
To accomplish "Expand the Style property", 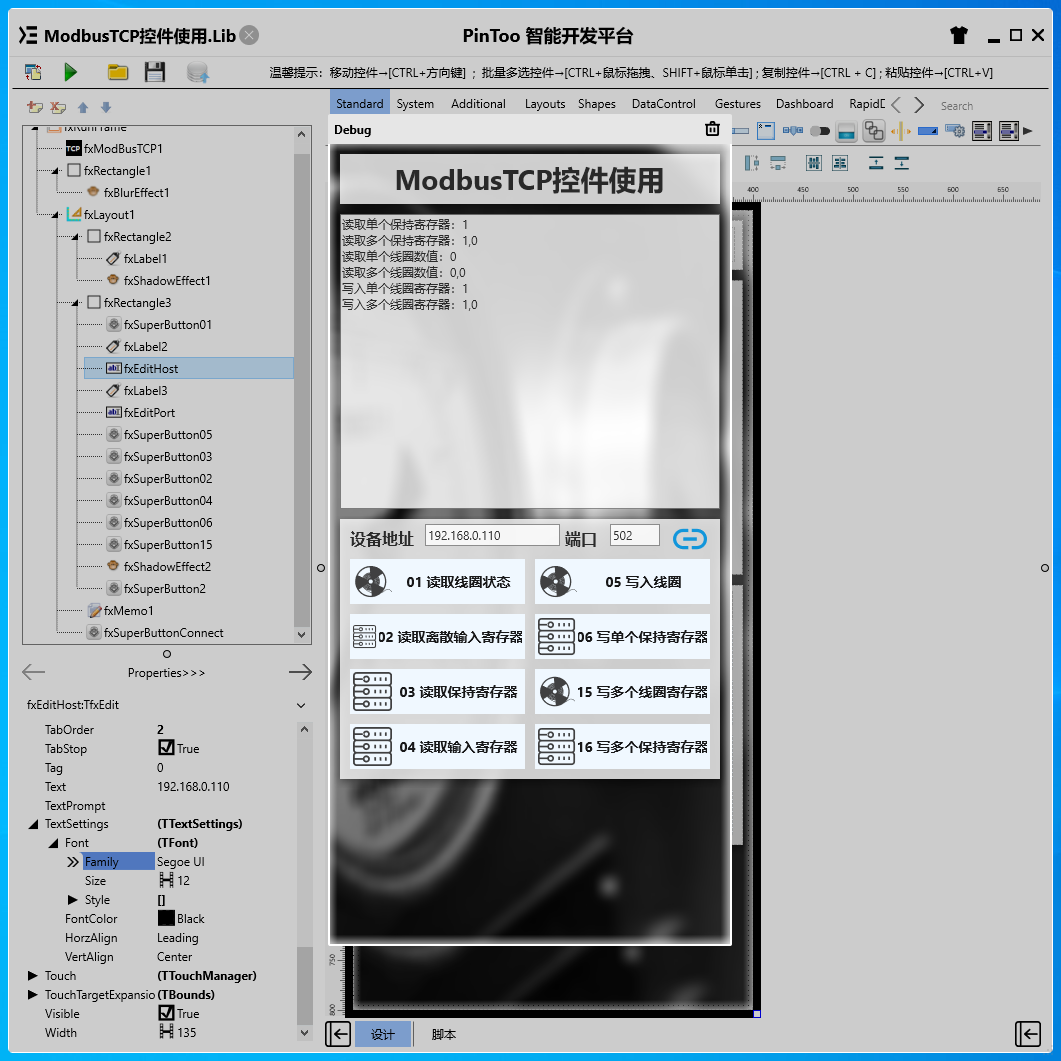I will pos(72,900).
